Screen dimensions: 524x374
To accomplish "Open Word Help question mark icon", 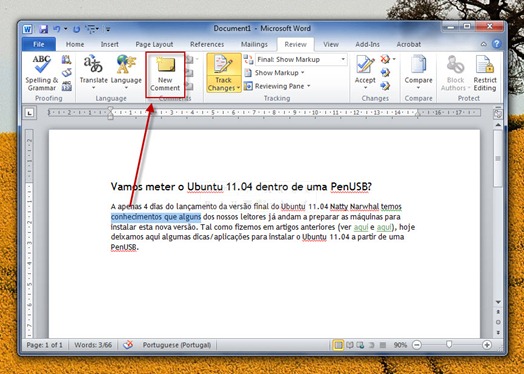I will tap(497, 44).
